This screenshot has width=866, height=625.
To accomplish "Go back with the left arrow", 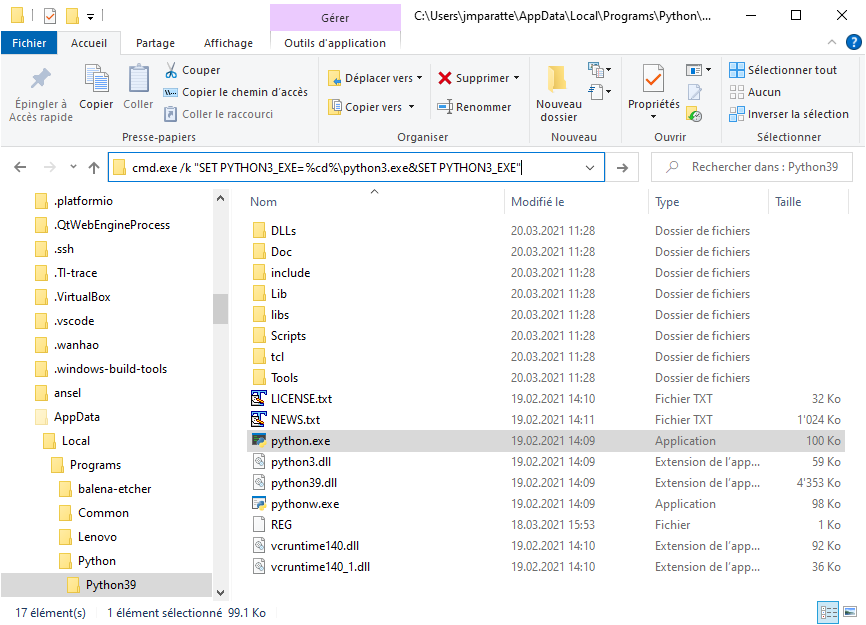I will point(20,167).
